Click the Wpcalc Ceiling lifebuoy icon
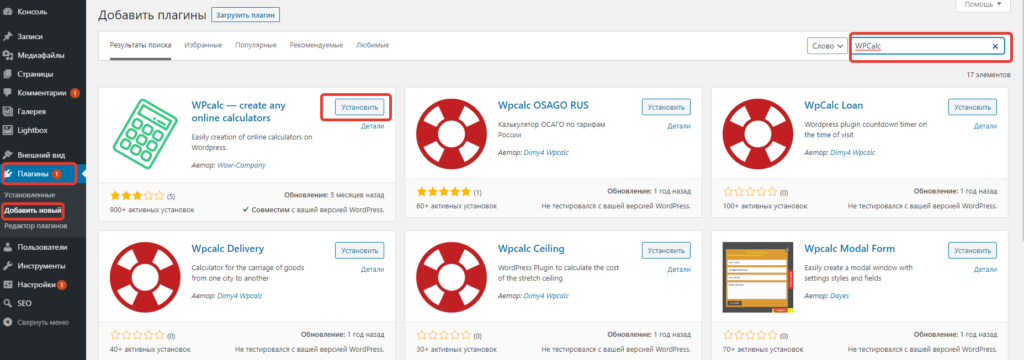This screenshot has height=360, width=1024. pos(451,278)
